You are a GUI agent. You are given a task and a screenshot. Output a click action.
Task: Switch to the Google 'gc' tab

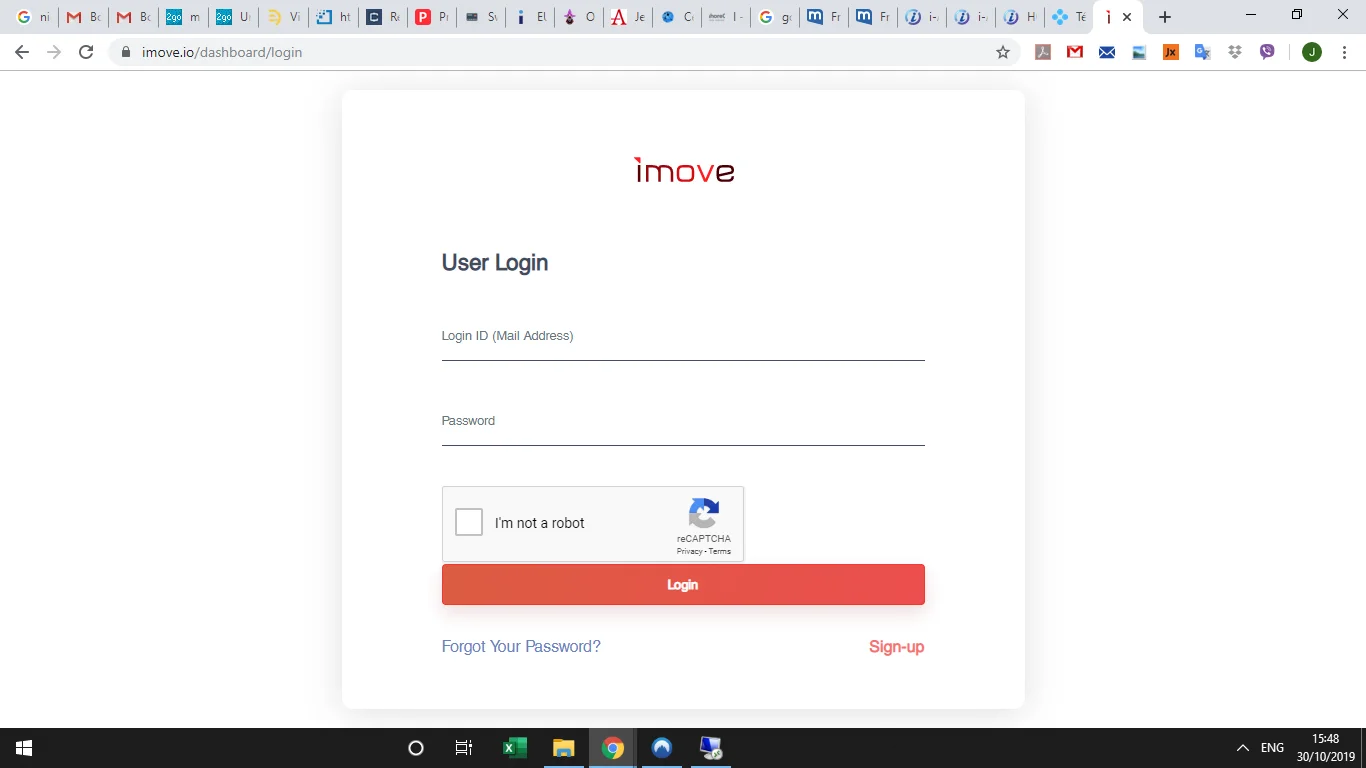pos(776,17)
